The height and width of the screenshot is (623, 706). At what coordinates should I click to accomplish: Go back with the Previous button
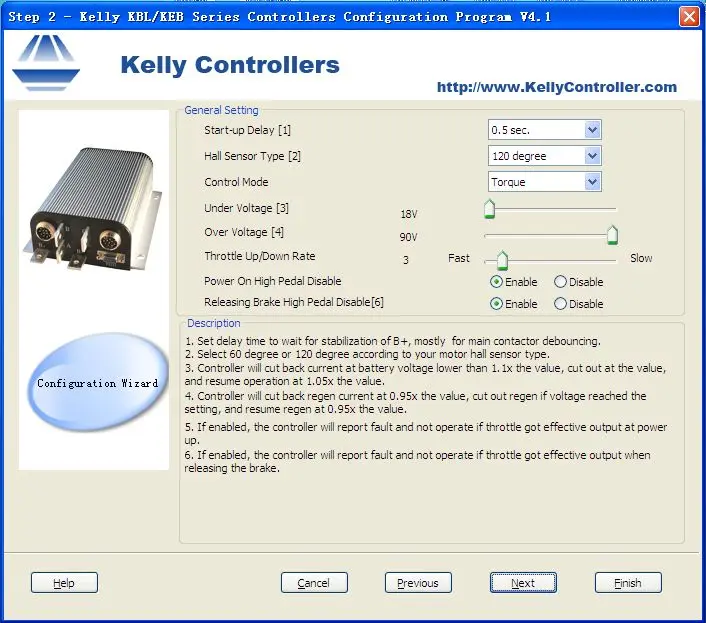click(x=418, y=583)
